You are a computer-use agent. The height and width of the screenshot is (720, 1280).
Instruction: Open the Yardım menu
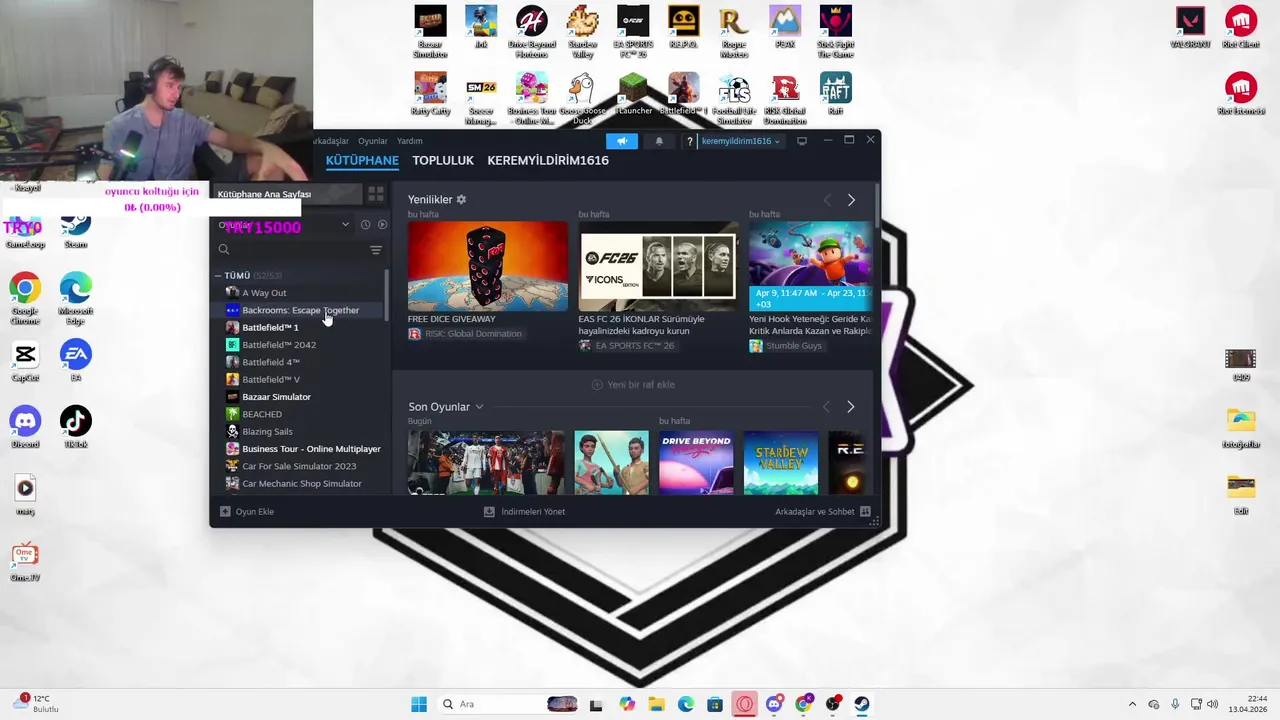pos(410,141)
